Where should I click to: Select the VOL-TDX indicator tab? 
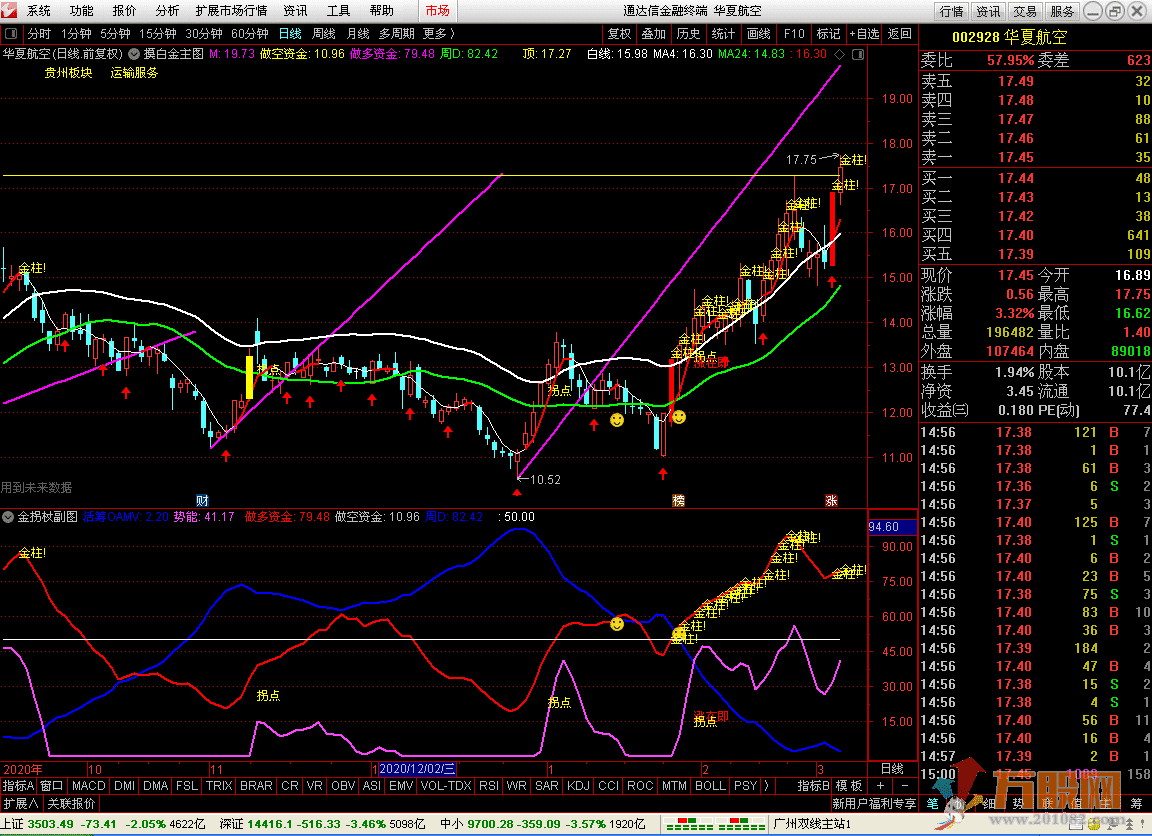(446, 786)
